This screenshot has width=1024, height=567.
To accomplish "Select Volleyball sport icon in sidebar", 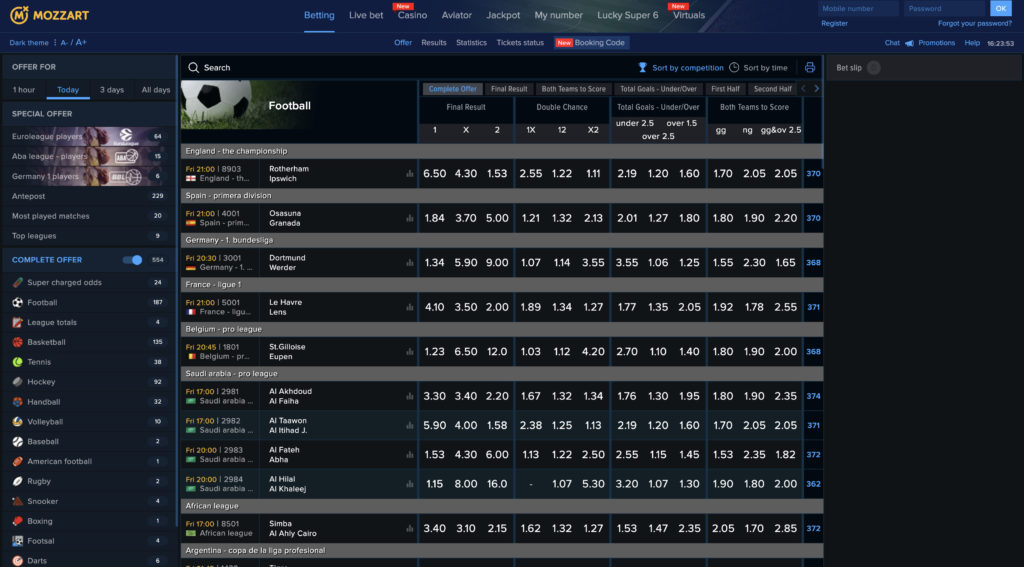I will 18,422.
